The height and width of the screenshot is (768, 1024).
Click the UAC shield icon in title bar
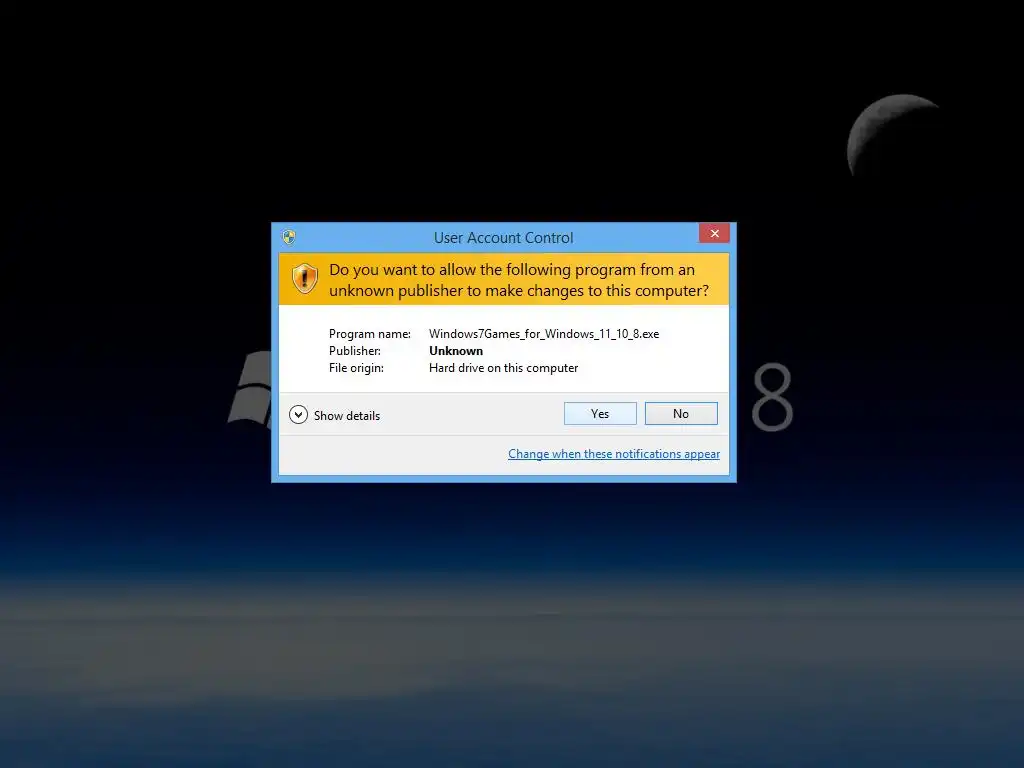pos(289,237)
